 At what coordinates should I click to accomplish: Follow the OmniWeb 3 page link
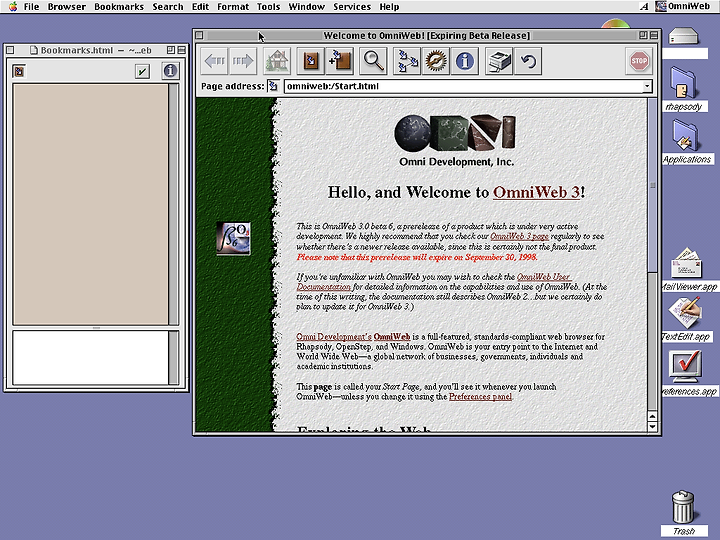(519, 236)
